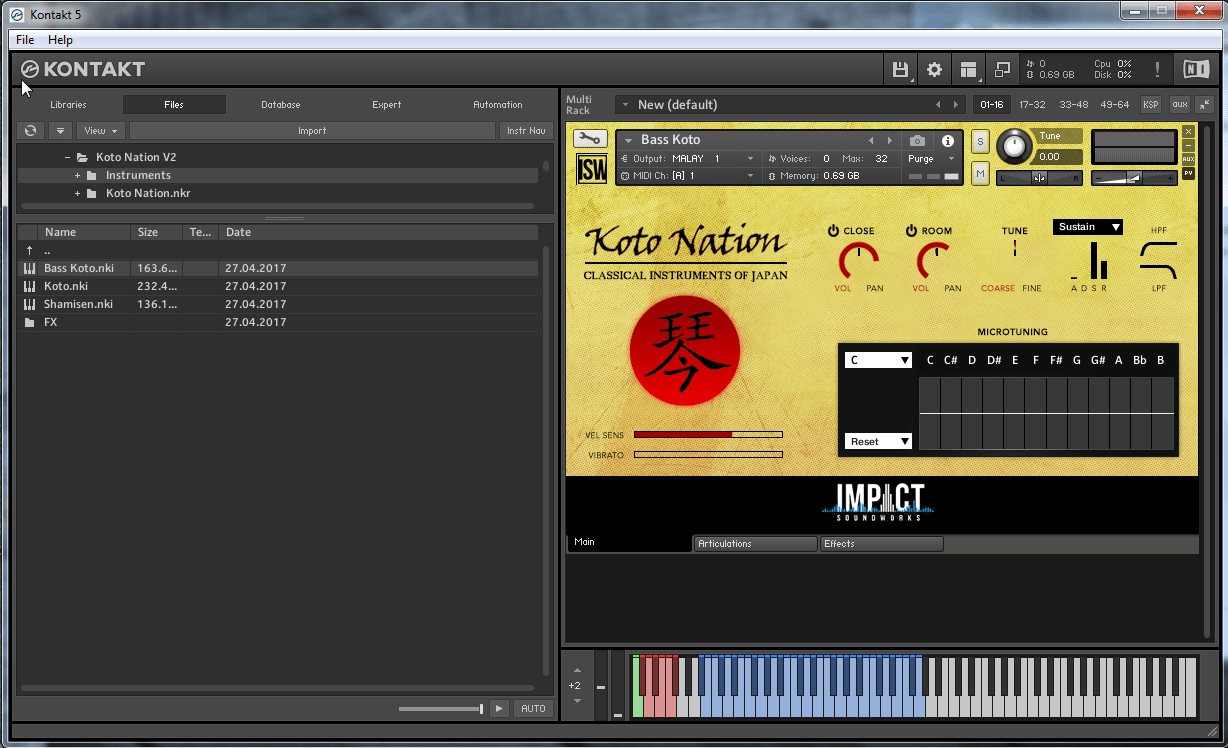Toggle the AUTO preview button
Viewport: 1228px width, 748px height.
(533, 709)
